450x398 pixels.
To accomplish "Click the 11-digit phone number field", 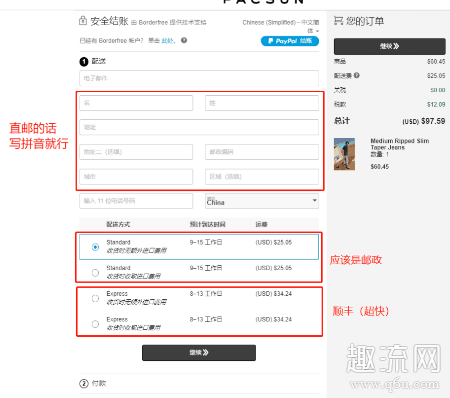I will (x=136, y=201).
